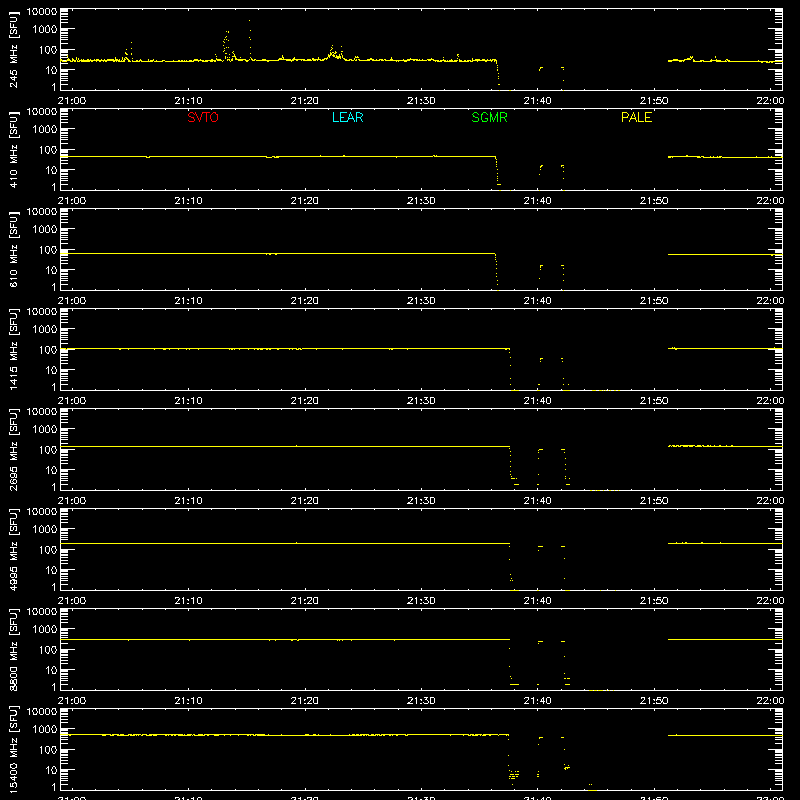The width and height of the screenshot is (800, 800).
Task: Select the 4995 MHz [SFU] axis title
Action: (x=14, y=549)
